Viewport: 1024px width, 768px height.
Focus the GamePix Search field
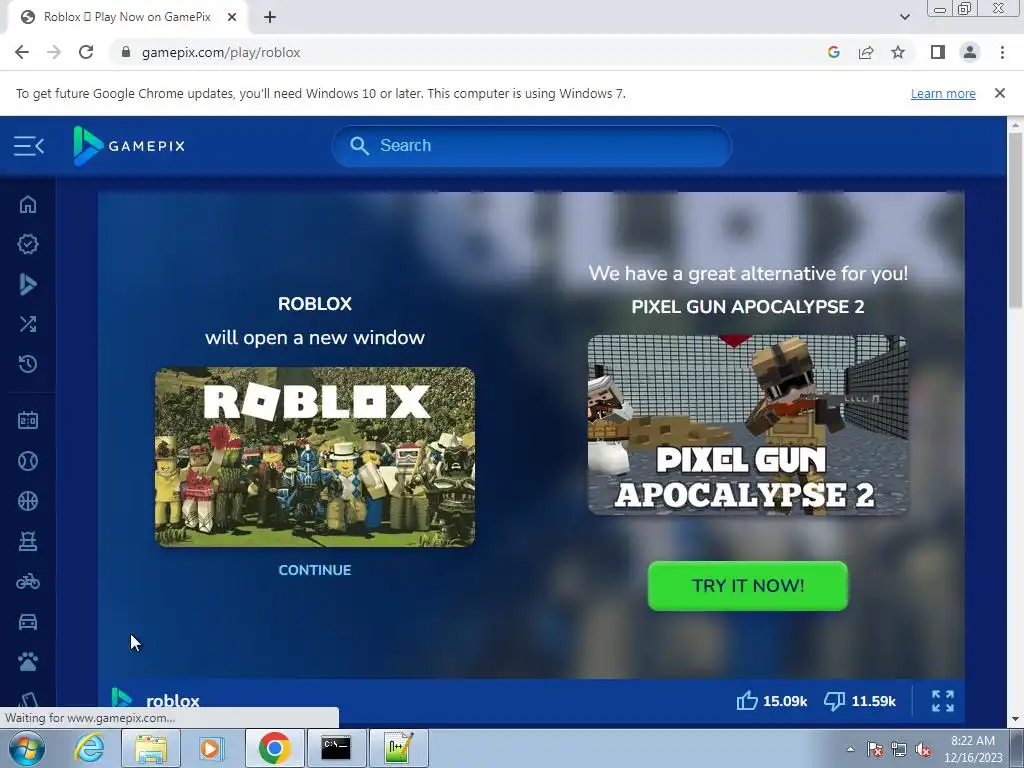(x=532, y=146)
